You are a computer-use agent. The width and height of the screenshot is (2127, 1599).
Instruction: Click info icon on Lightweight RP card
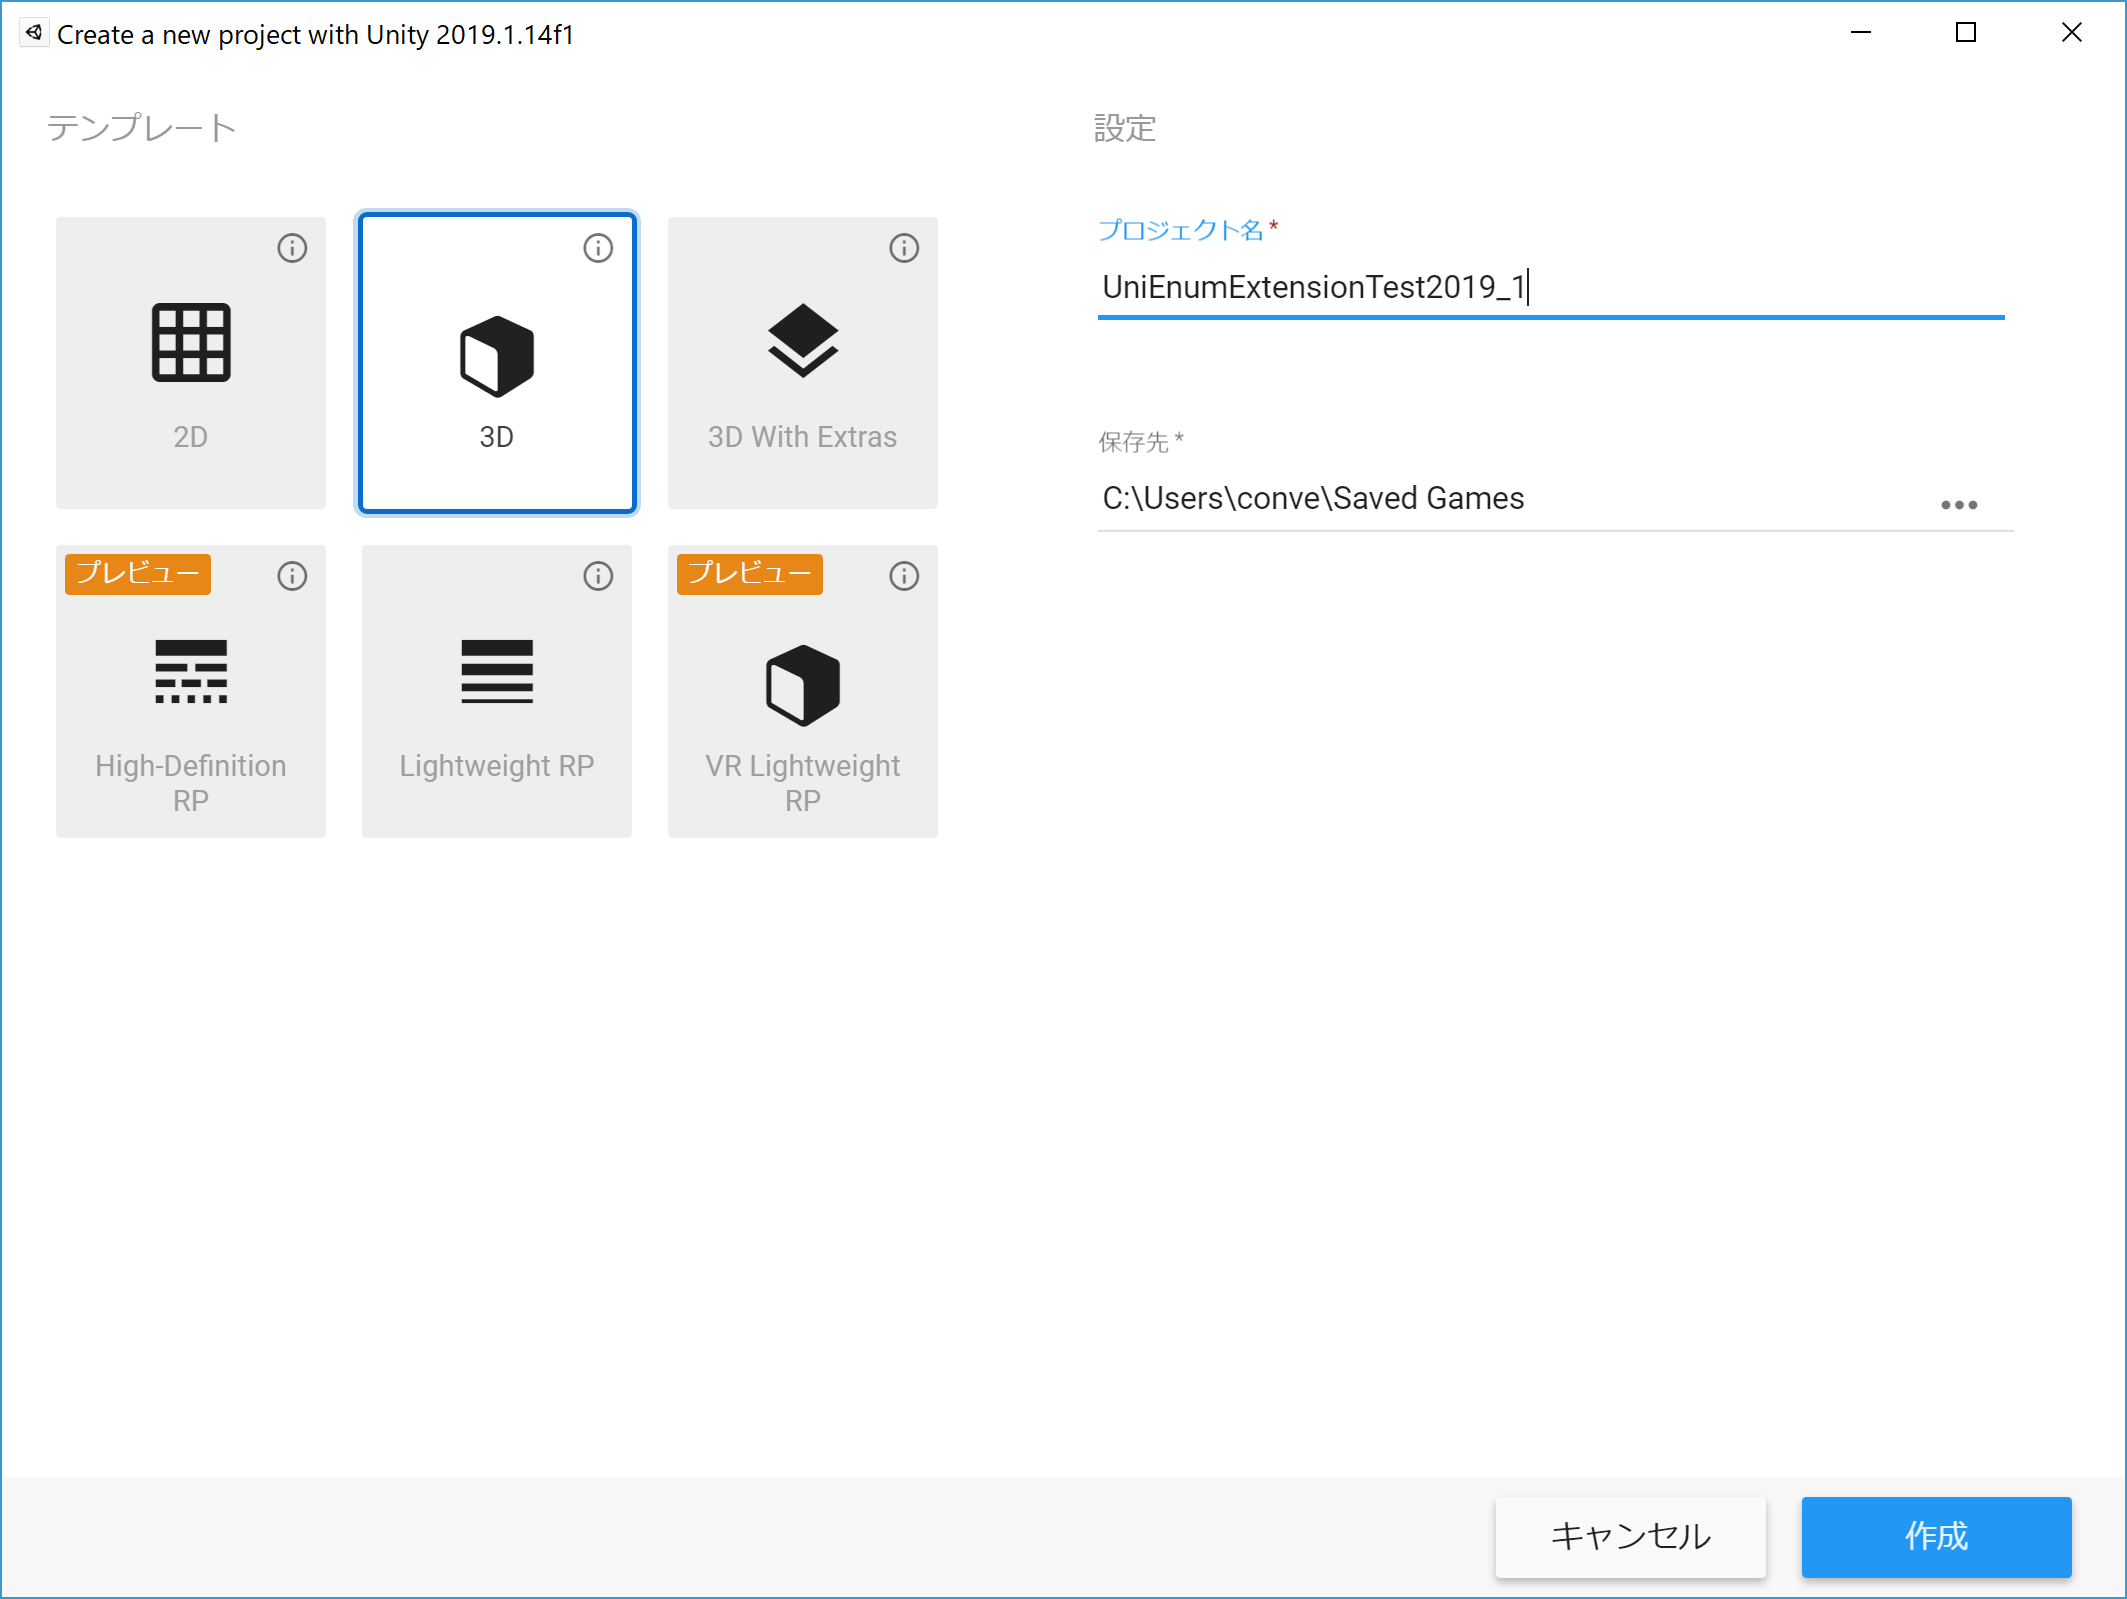(598, 576)
